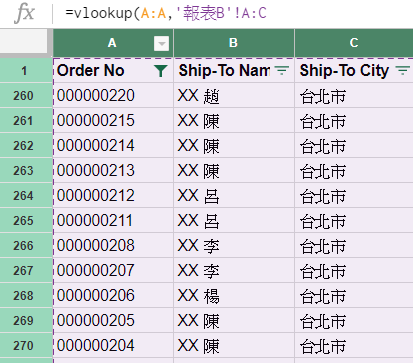Open the Ship-To Name filter icon

click(282, 70)
